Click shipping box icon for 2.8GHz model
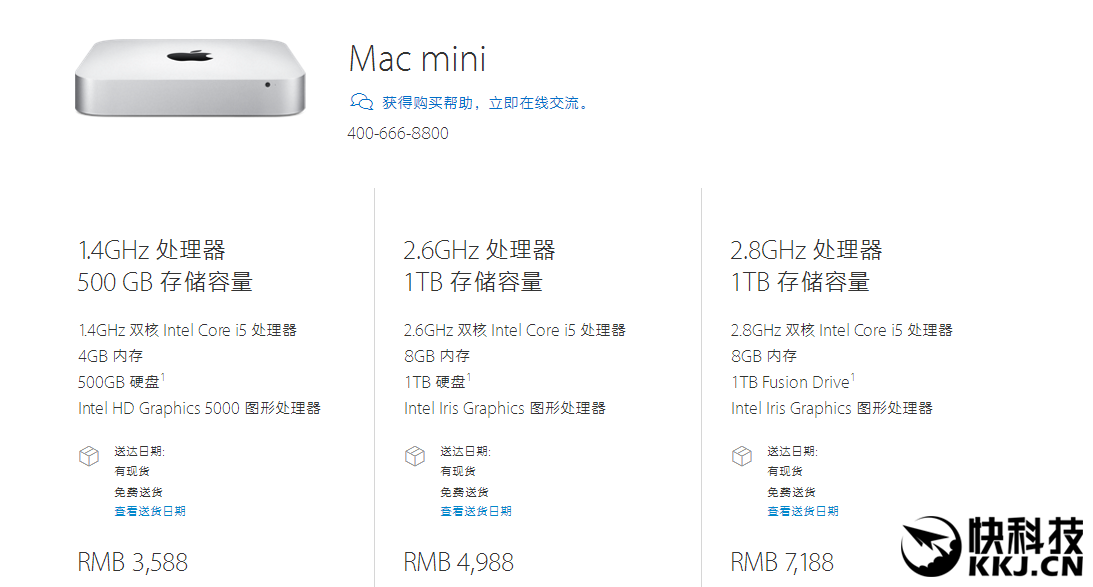This screenshot has height=587, width=1093. [742, 456]
